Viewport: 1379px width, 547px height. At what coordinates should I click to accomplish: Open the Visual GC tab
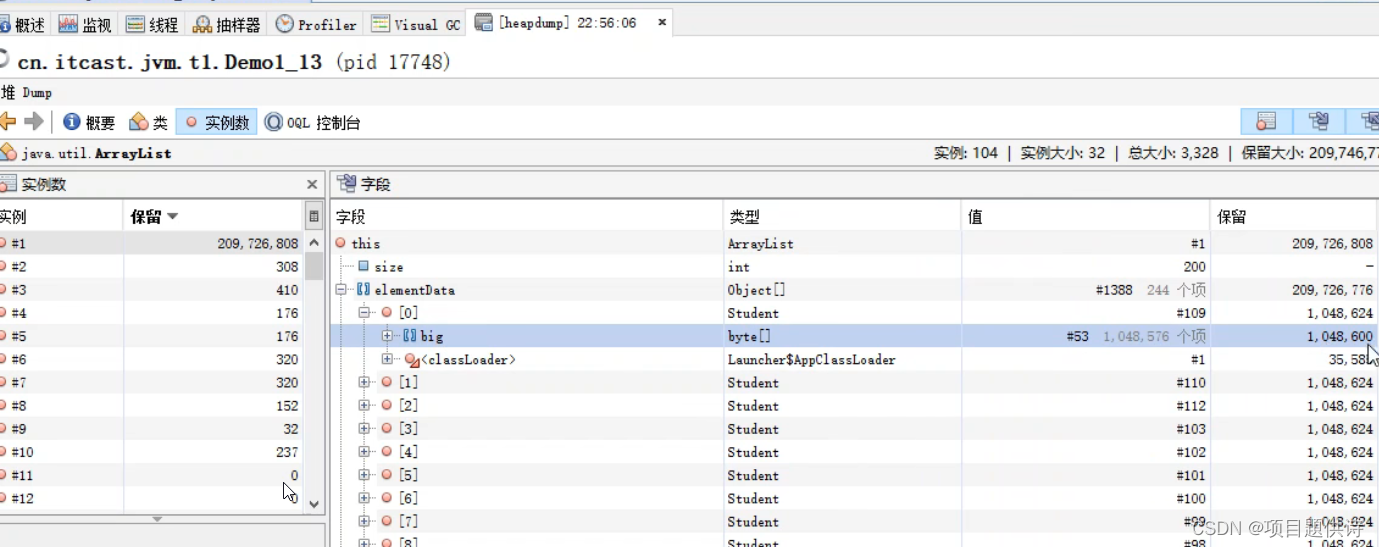point(416,24)
